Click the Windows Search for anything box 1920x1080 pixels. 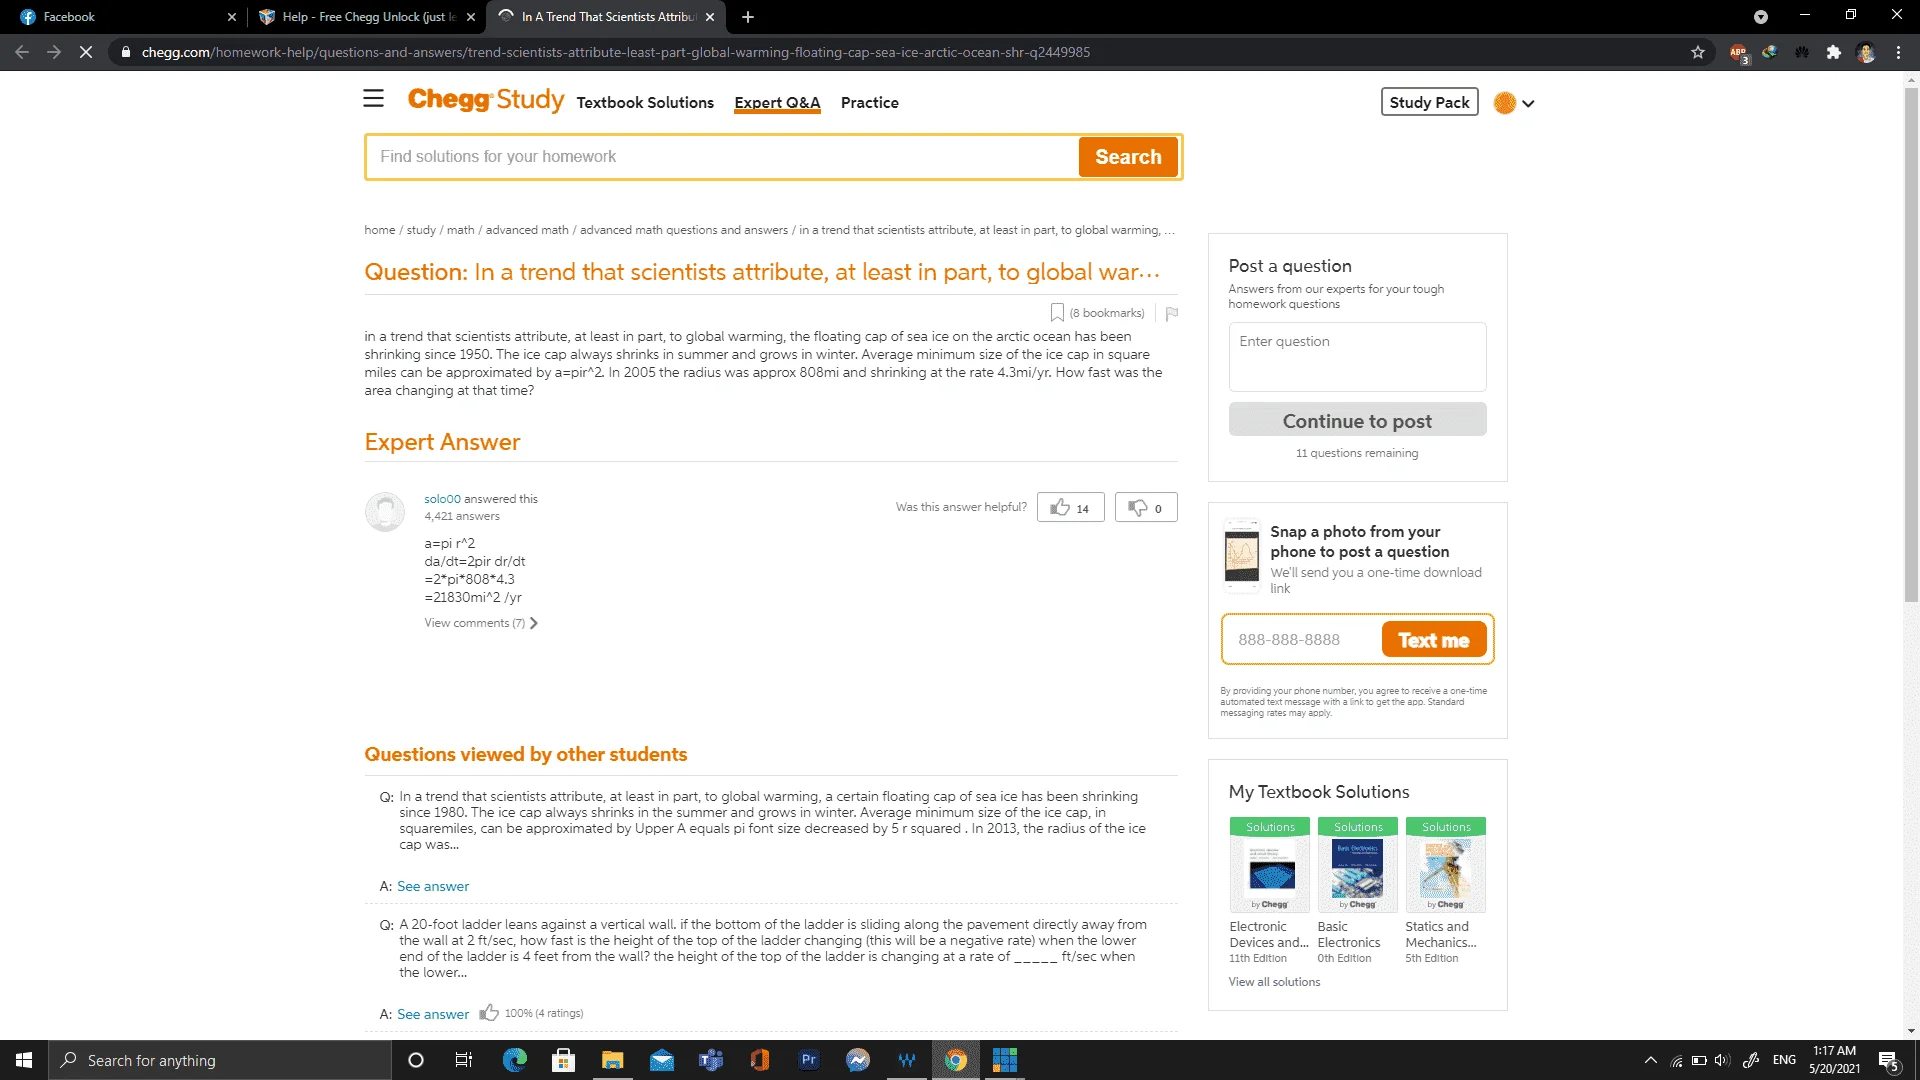point(220,1060)
